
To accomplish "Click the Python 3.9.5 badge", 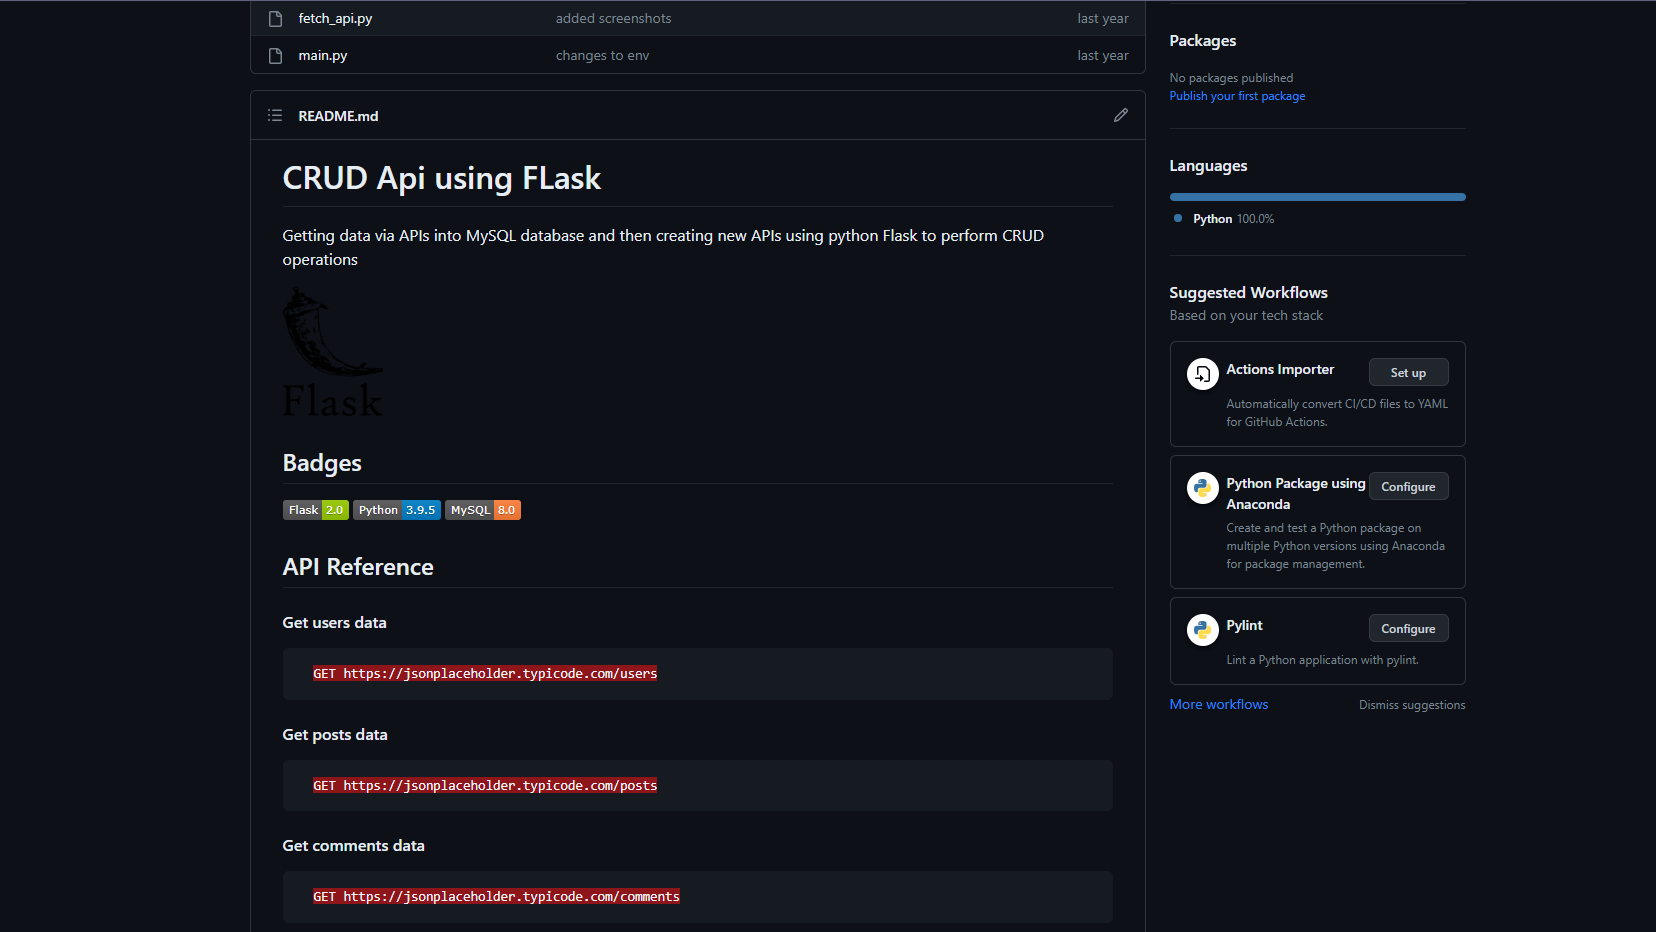I will click(x=397, y=510).
